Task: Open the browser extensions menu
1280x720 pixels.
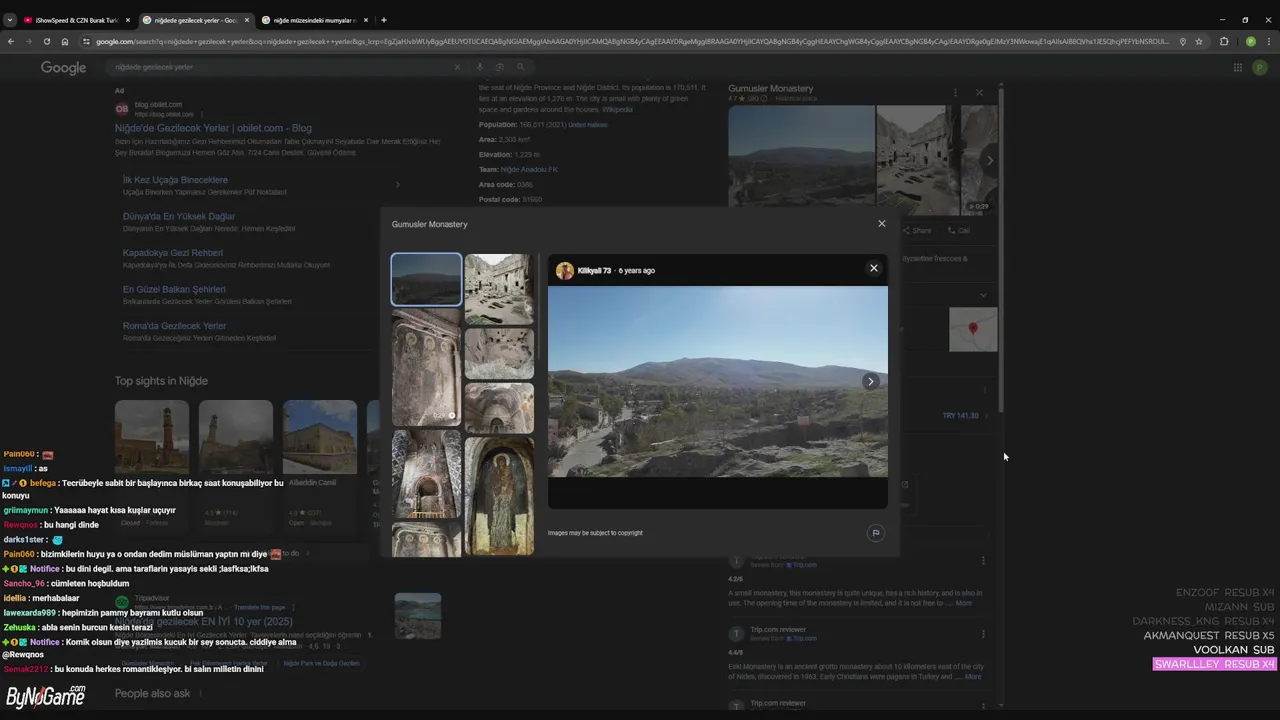Action: [1224, 41]
